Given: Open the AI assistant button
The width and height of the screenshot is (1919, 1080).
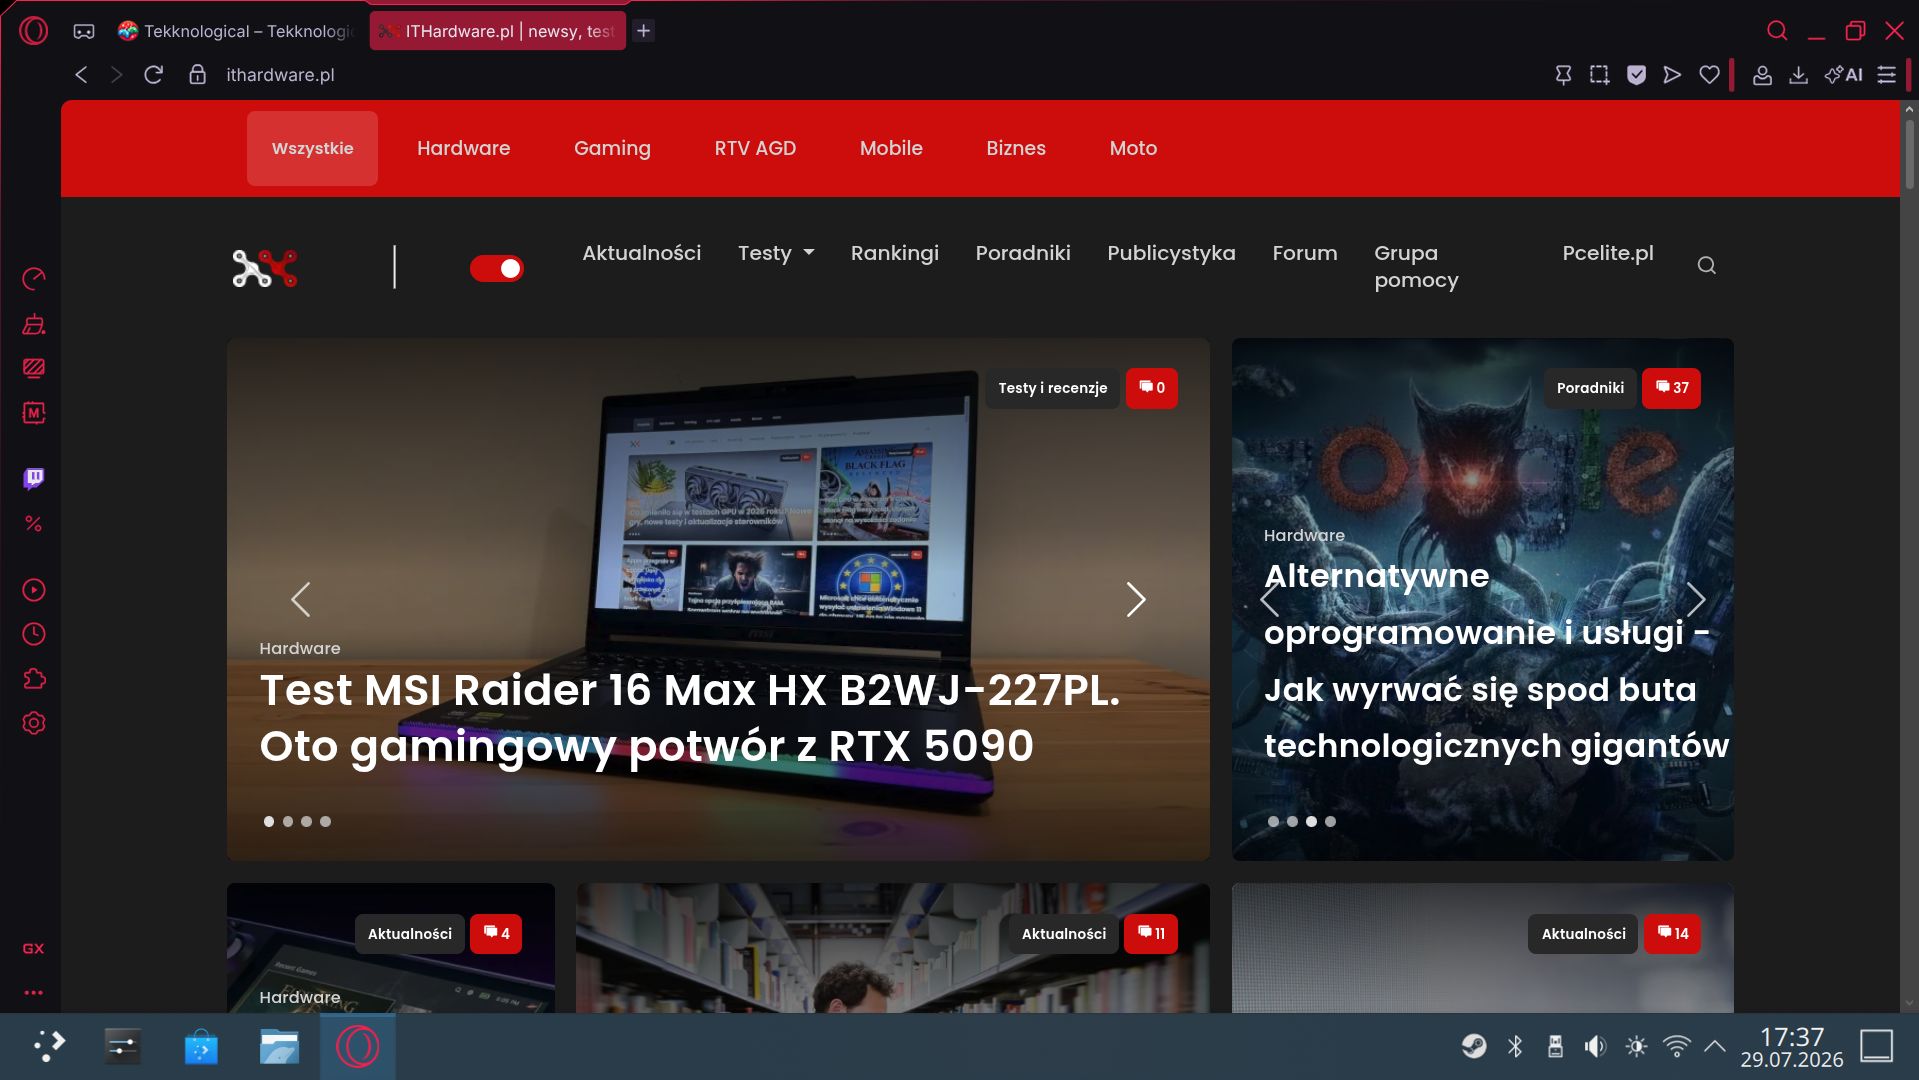Looking at the screenshot, I should [x=1843, y=75].
